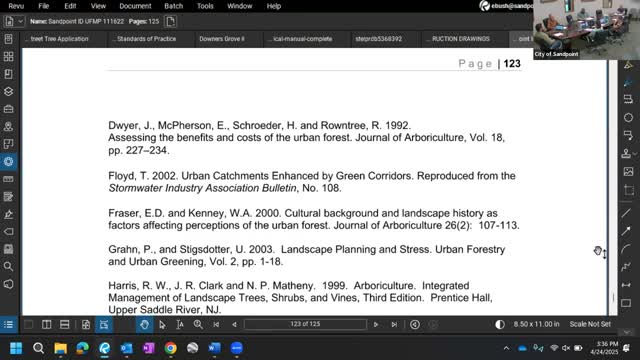Go to the previous page
640x360 pixels.
[x=234, y=324]
